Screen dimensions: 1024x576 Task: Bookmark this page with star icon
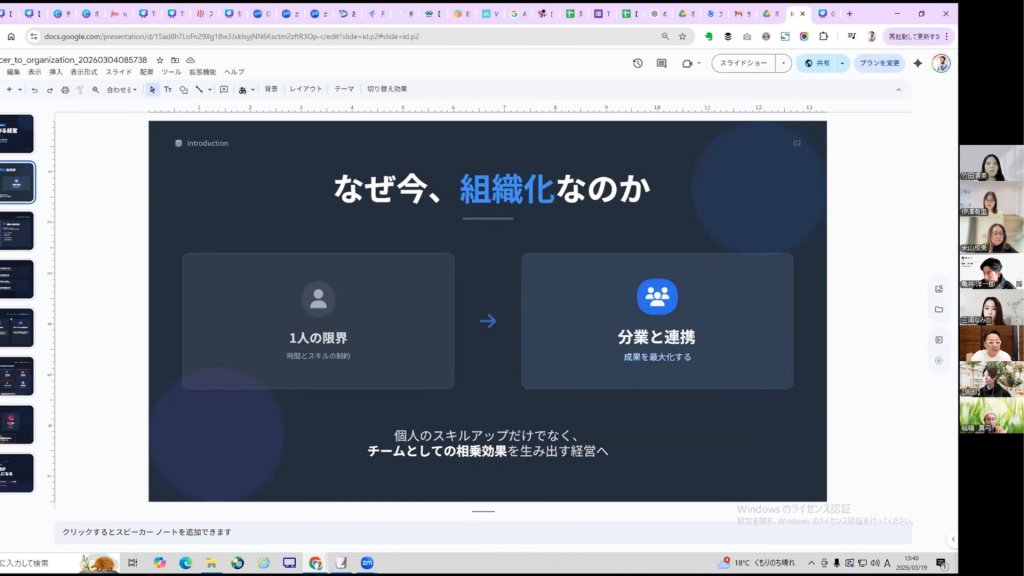coord(682,36)
